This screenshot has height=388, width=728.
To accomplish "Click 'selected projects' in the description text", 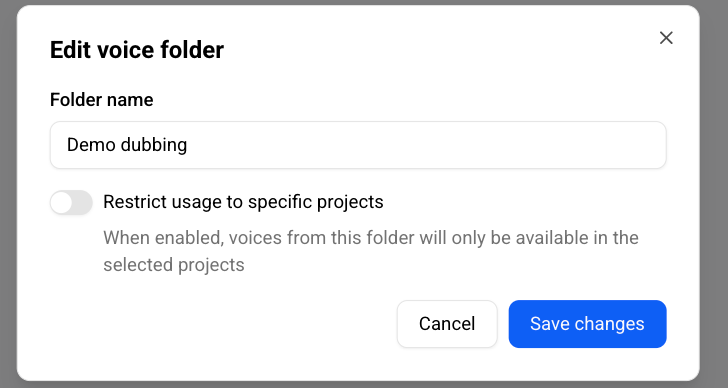I will (x=174, y=265).
